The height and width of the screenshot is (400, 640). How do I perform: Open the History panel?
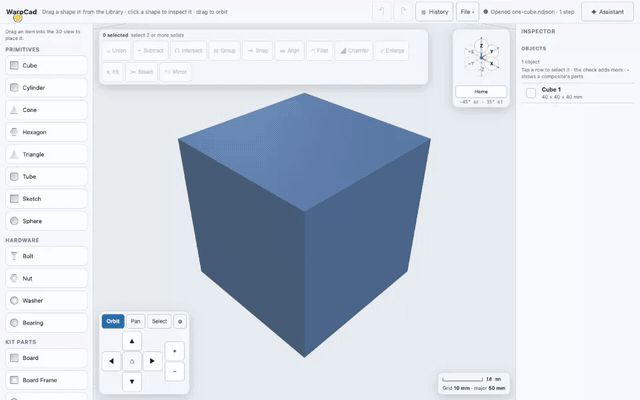point(434,12)
